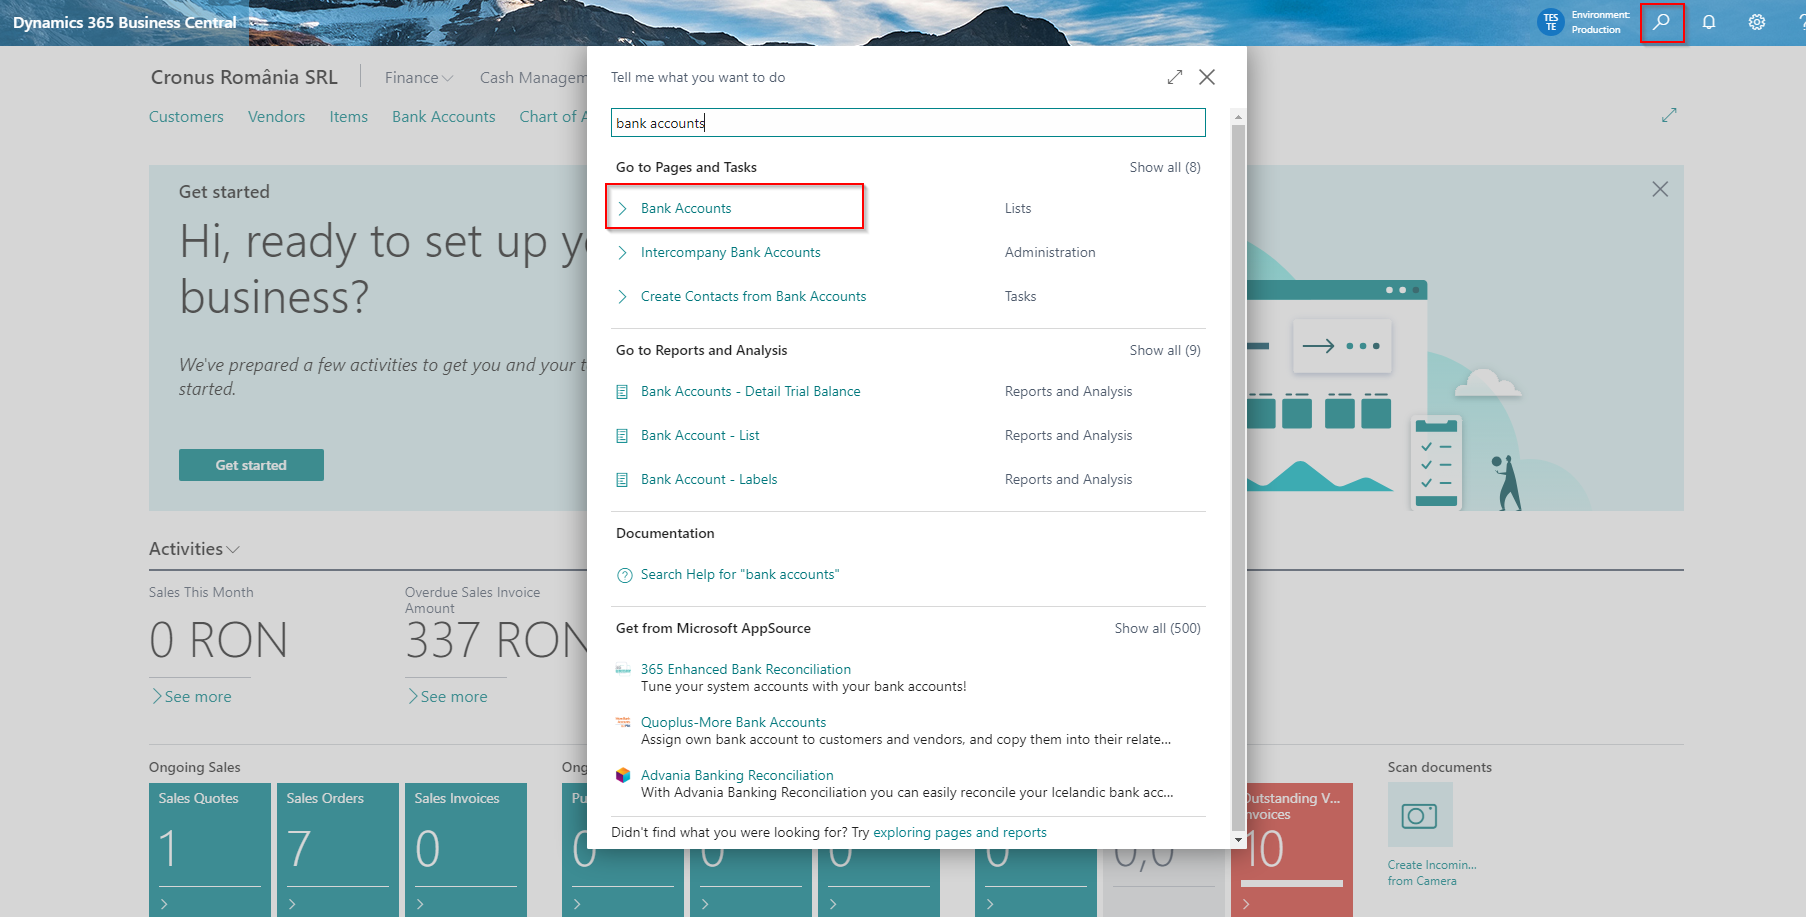Viewport: 1806px width, 917px height.
Task: Open Chart of Accounts navigation link
Action: tap(553, 116)
